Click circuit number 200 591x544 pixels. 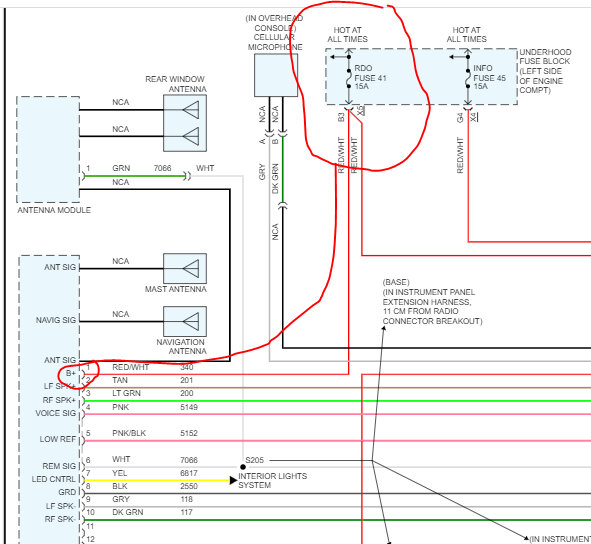point(187,393)
